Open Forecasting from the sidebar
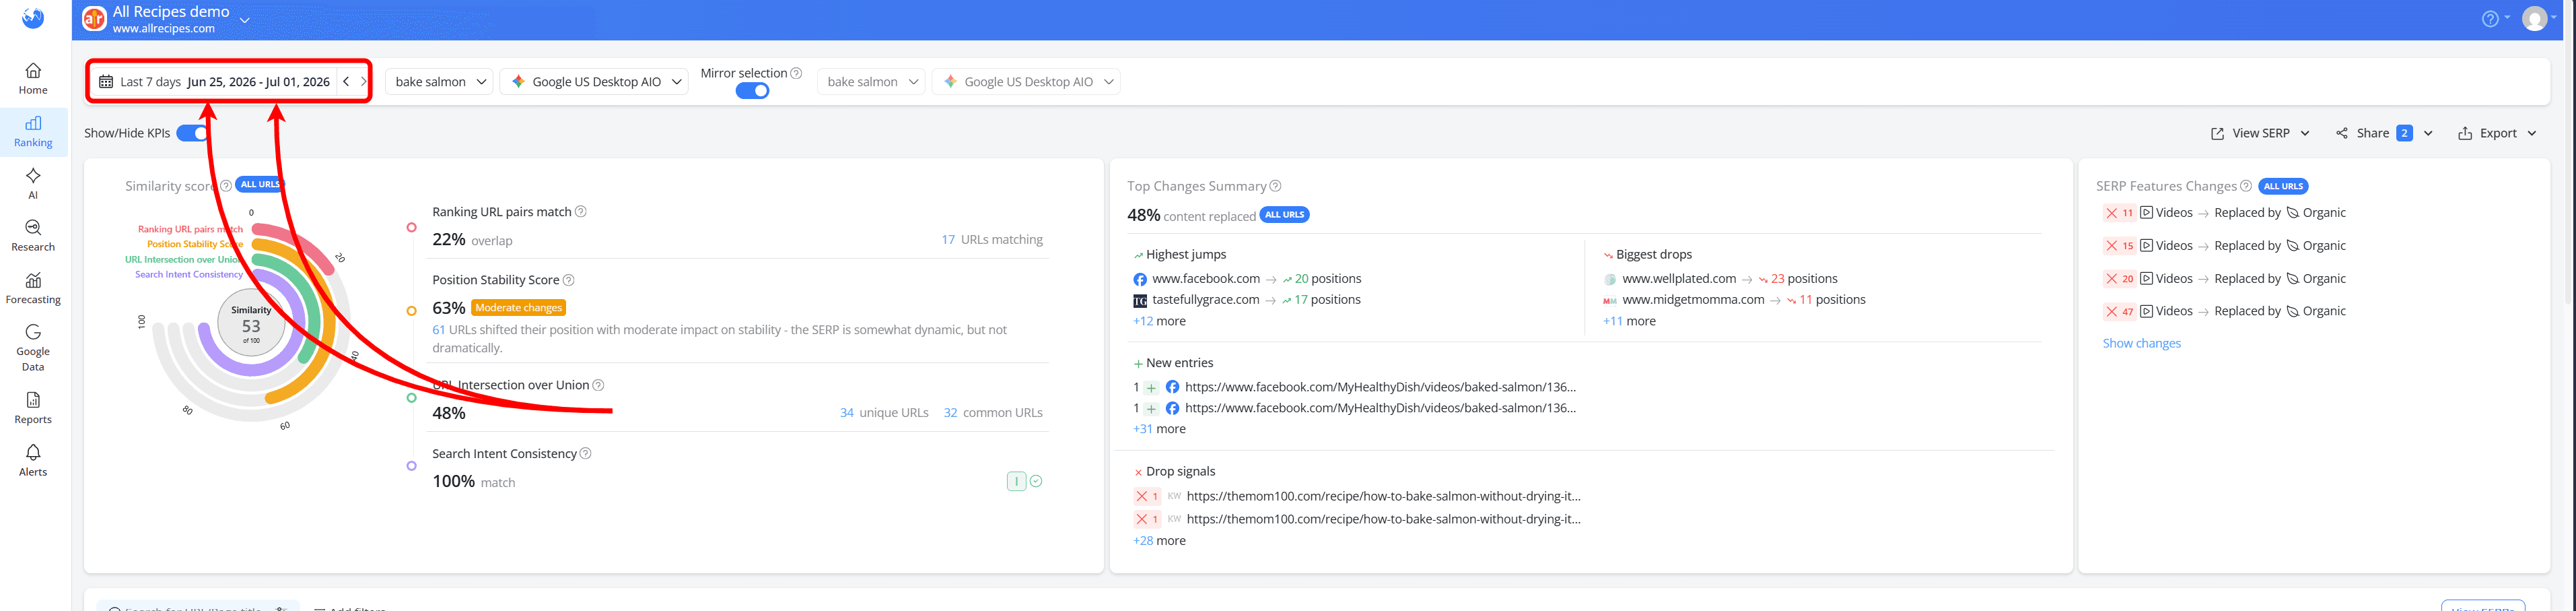This screenshot has width=2576, height=611. (x=33, y=288)
